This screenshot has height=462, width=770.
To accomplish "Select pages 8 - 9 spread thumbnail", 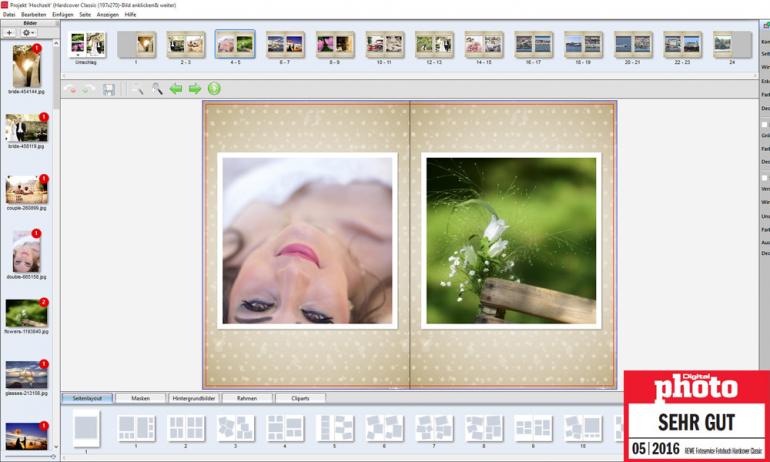I will pyautogui.click(x=335, y=45).
